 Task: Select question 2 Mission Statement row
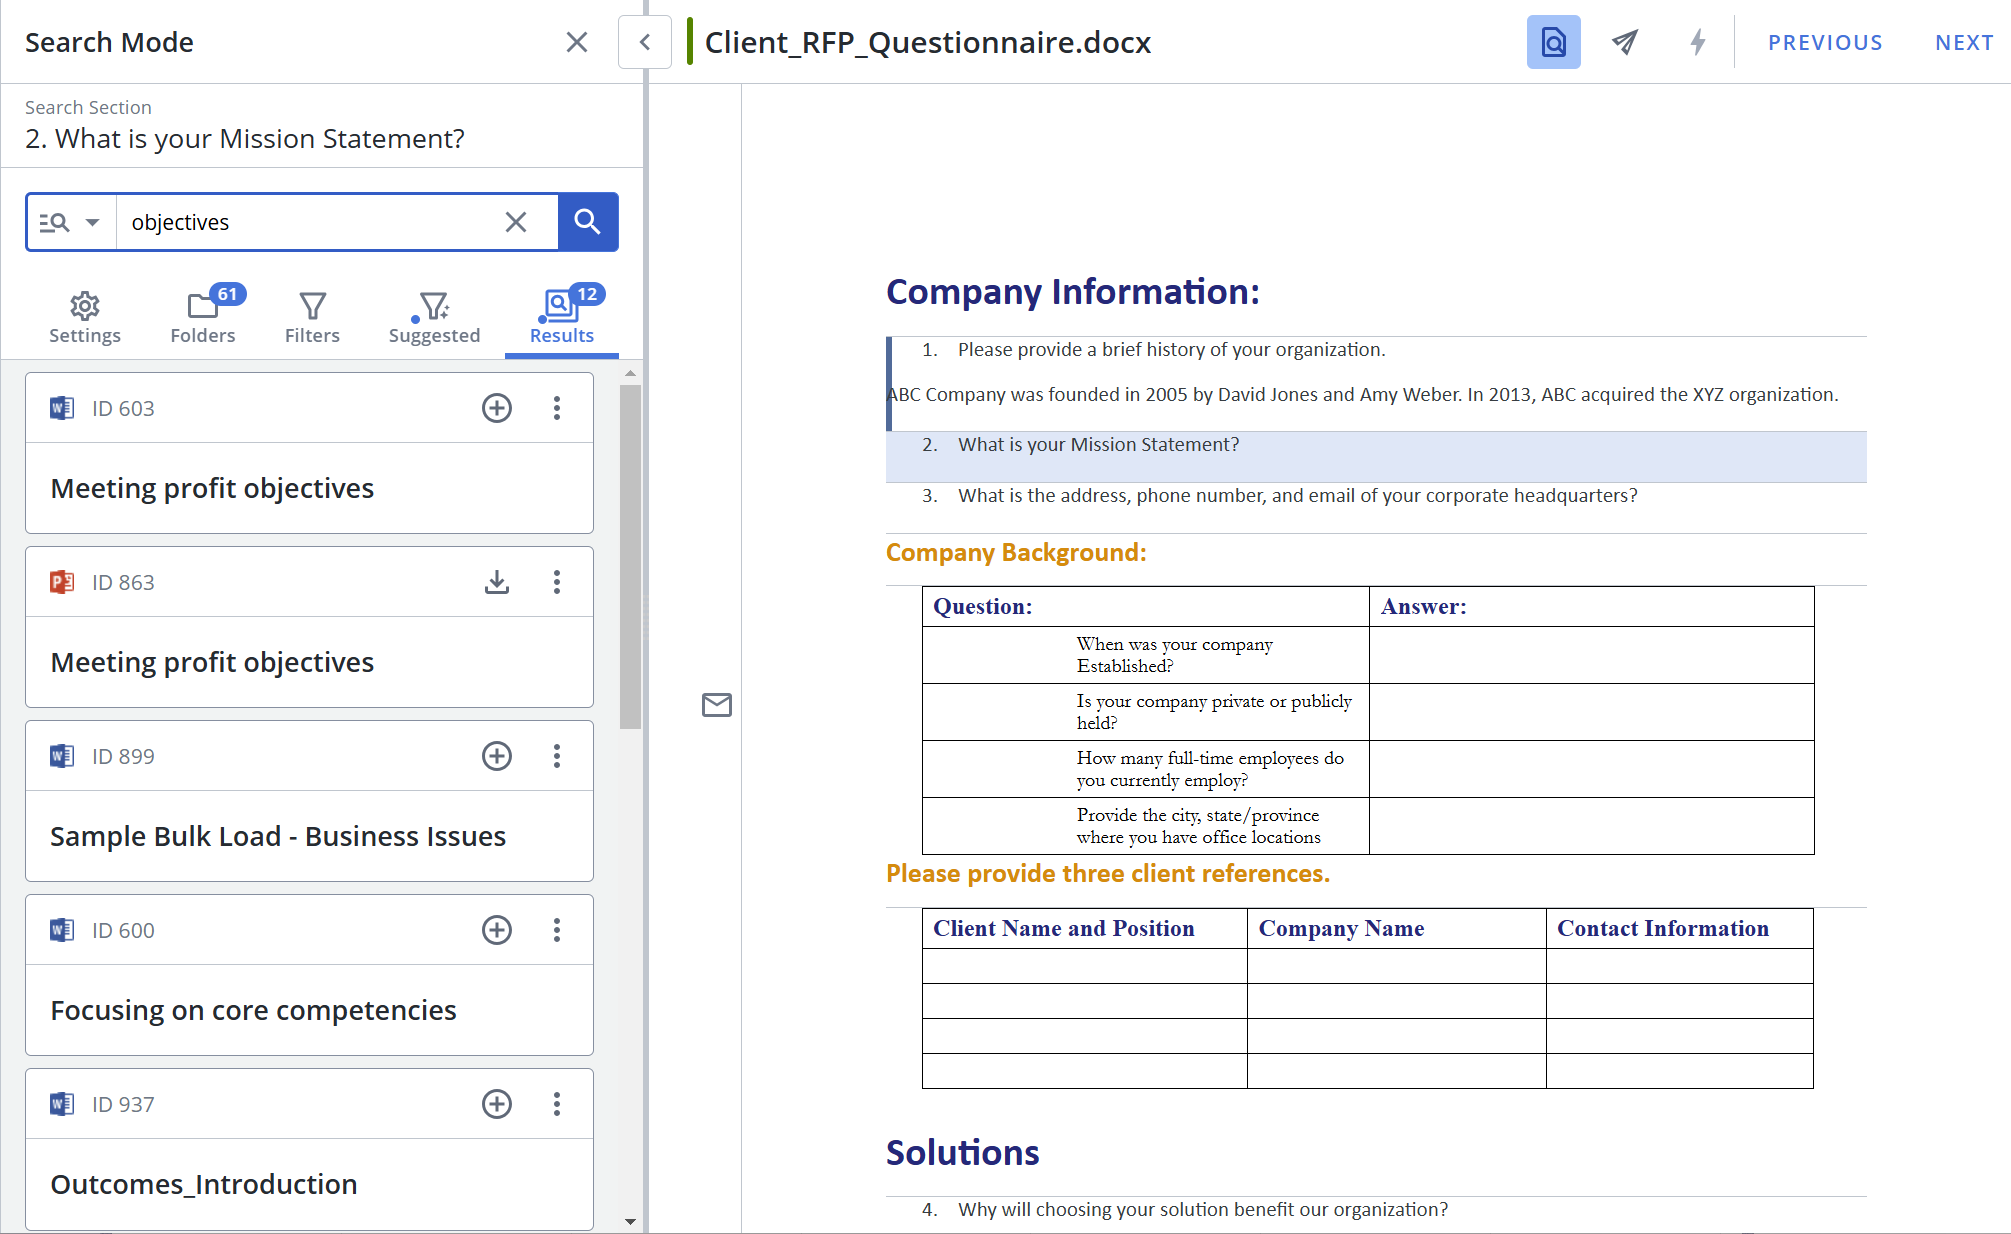(1376, 457)
